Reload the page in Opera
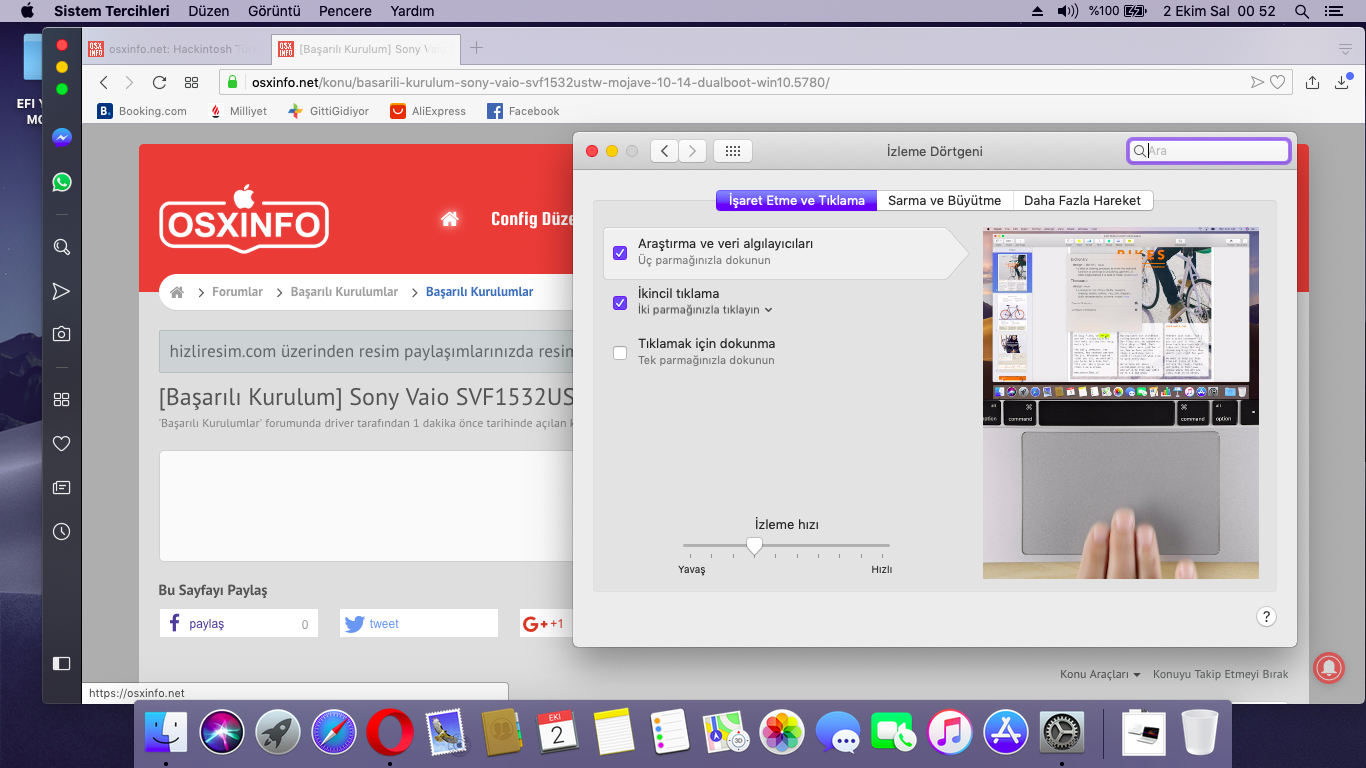 coord(159,83)
